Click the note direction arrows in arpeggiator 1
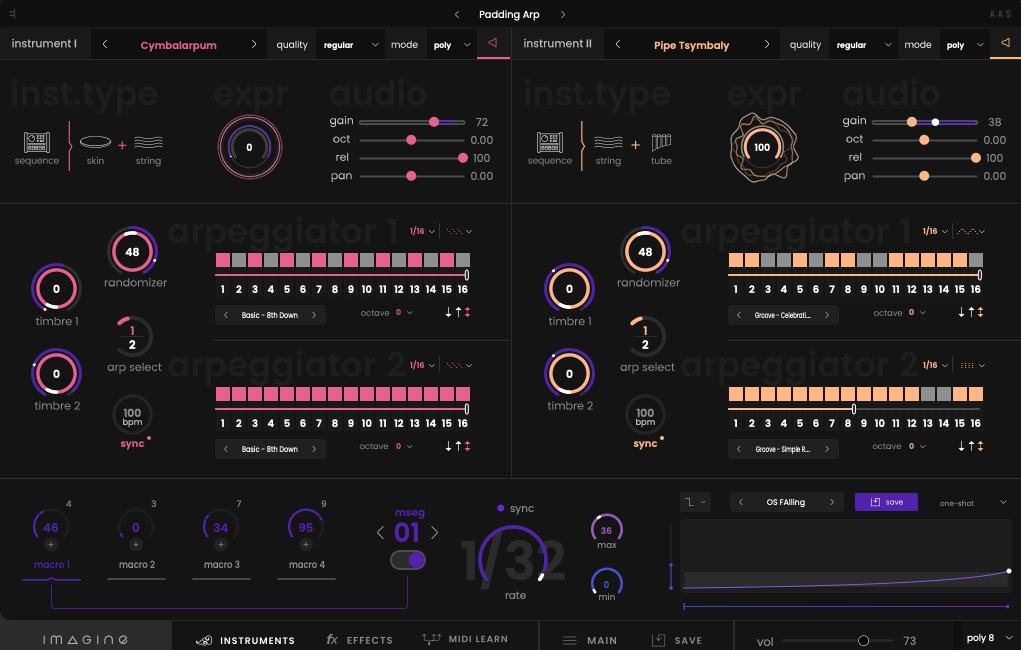 (459, 313)
